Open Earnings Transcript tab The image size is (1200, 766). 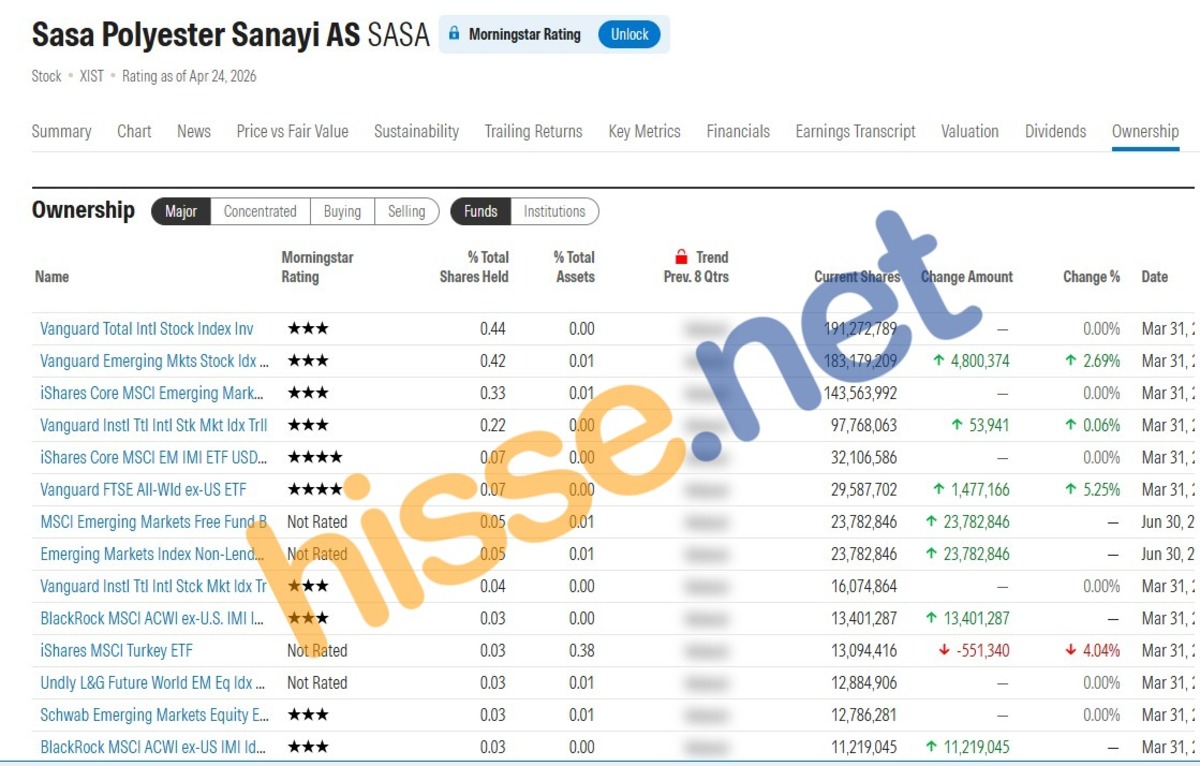pos(855,131)
